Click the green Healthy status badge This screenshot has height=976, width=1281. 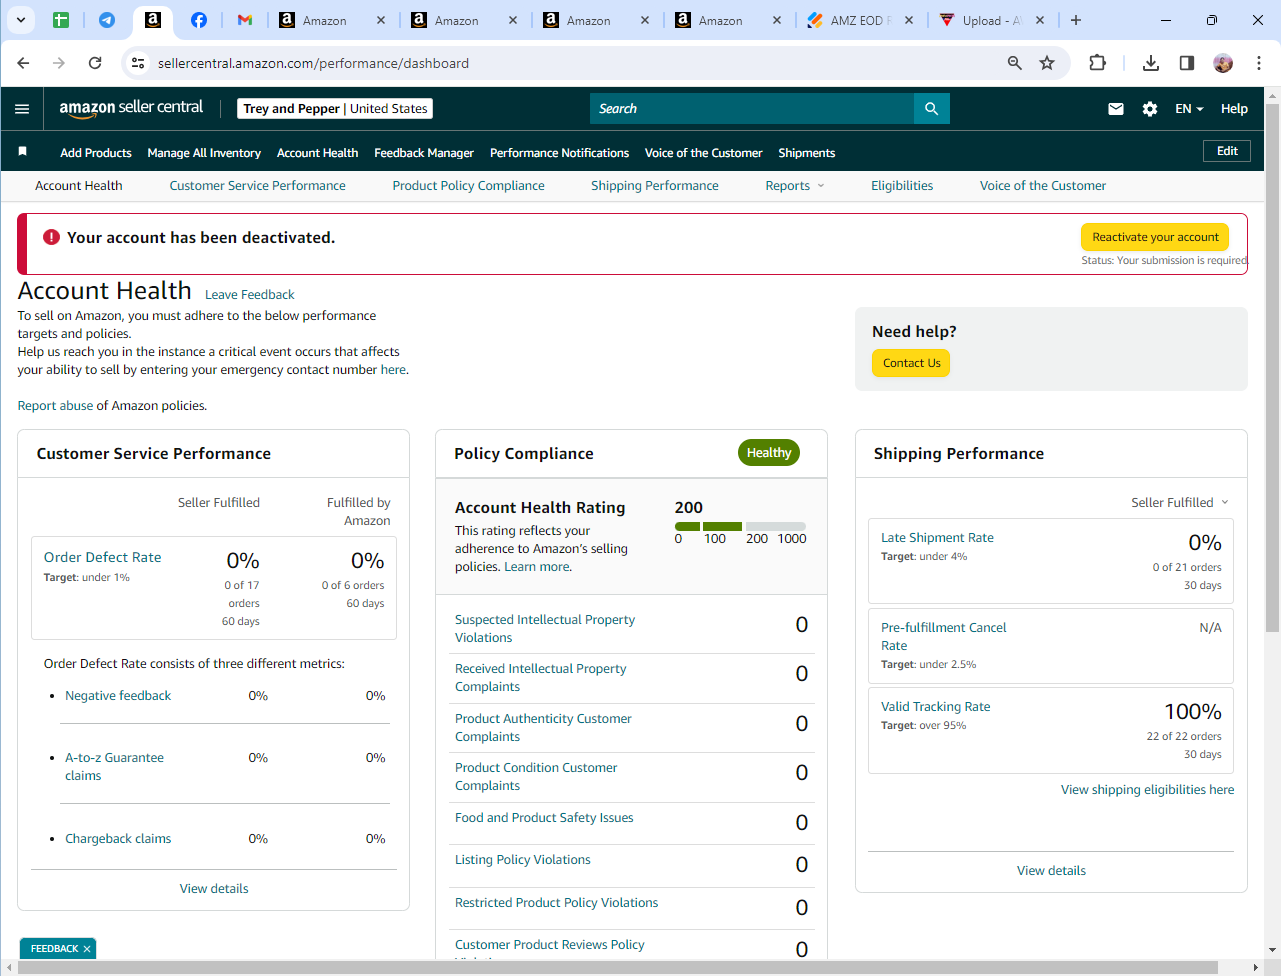[x=769, y=453]
